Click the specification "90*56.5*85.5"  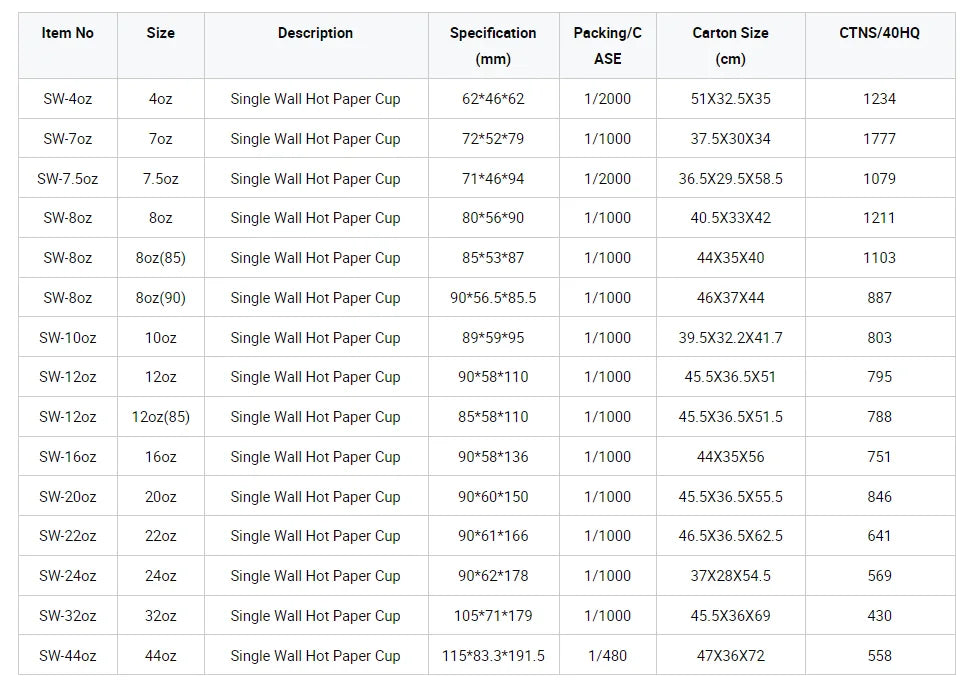[x=493, y=298]
